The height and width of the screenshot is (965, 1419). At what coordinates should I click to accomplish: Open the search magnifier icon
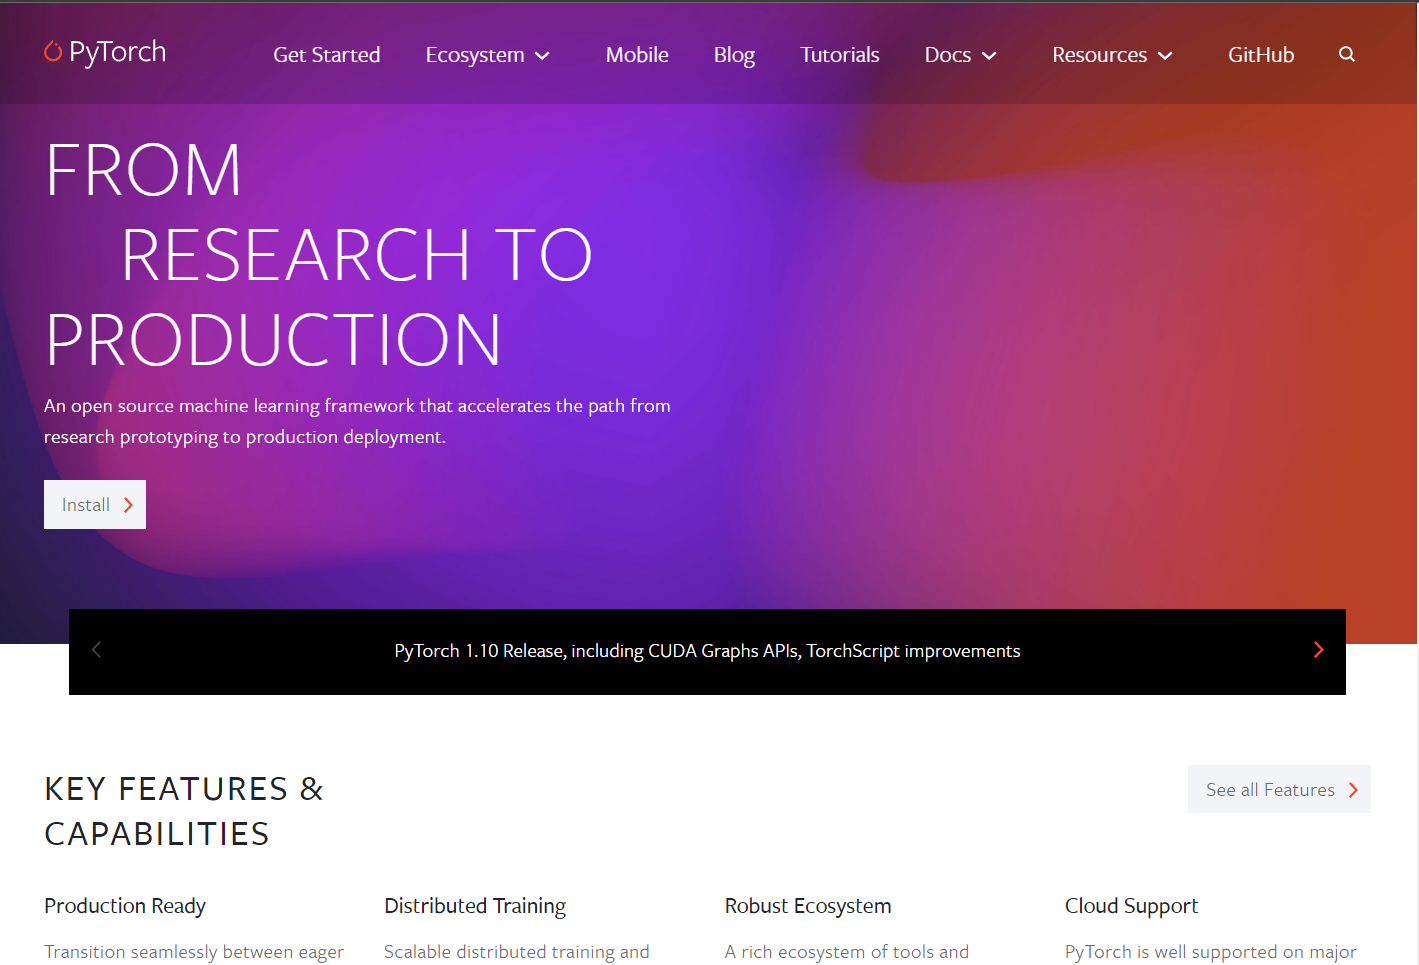(x=1347, y=54)
